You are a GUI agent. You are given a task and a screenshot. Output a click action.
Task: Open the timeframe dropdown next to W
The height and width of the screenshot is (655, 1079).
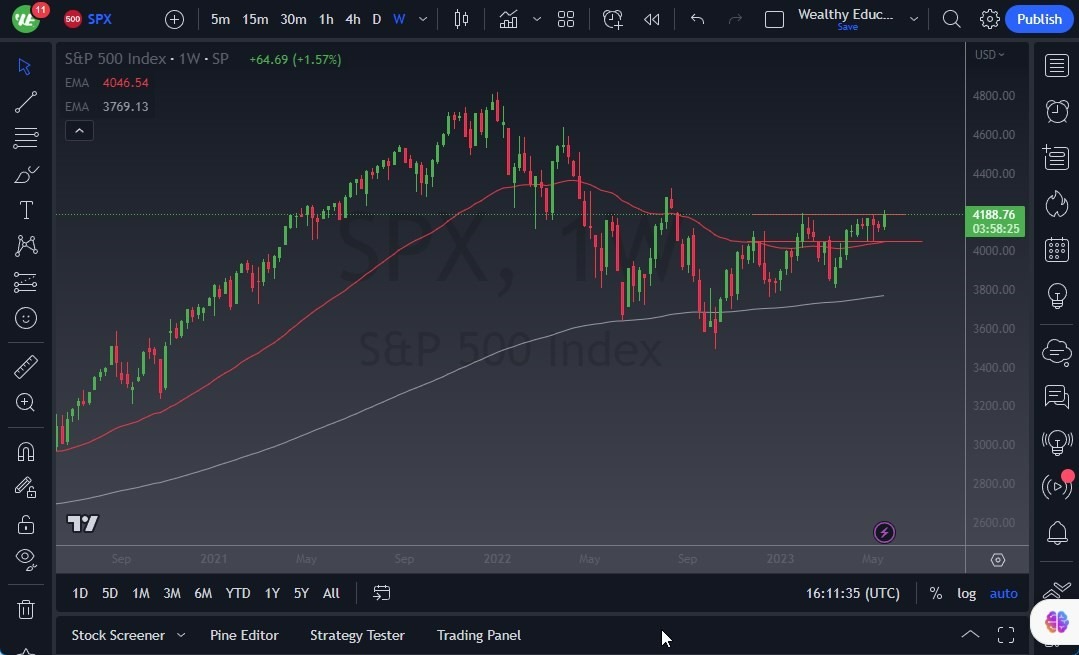click(x=421, y=19)
